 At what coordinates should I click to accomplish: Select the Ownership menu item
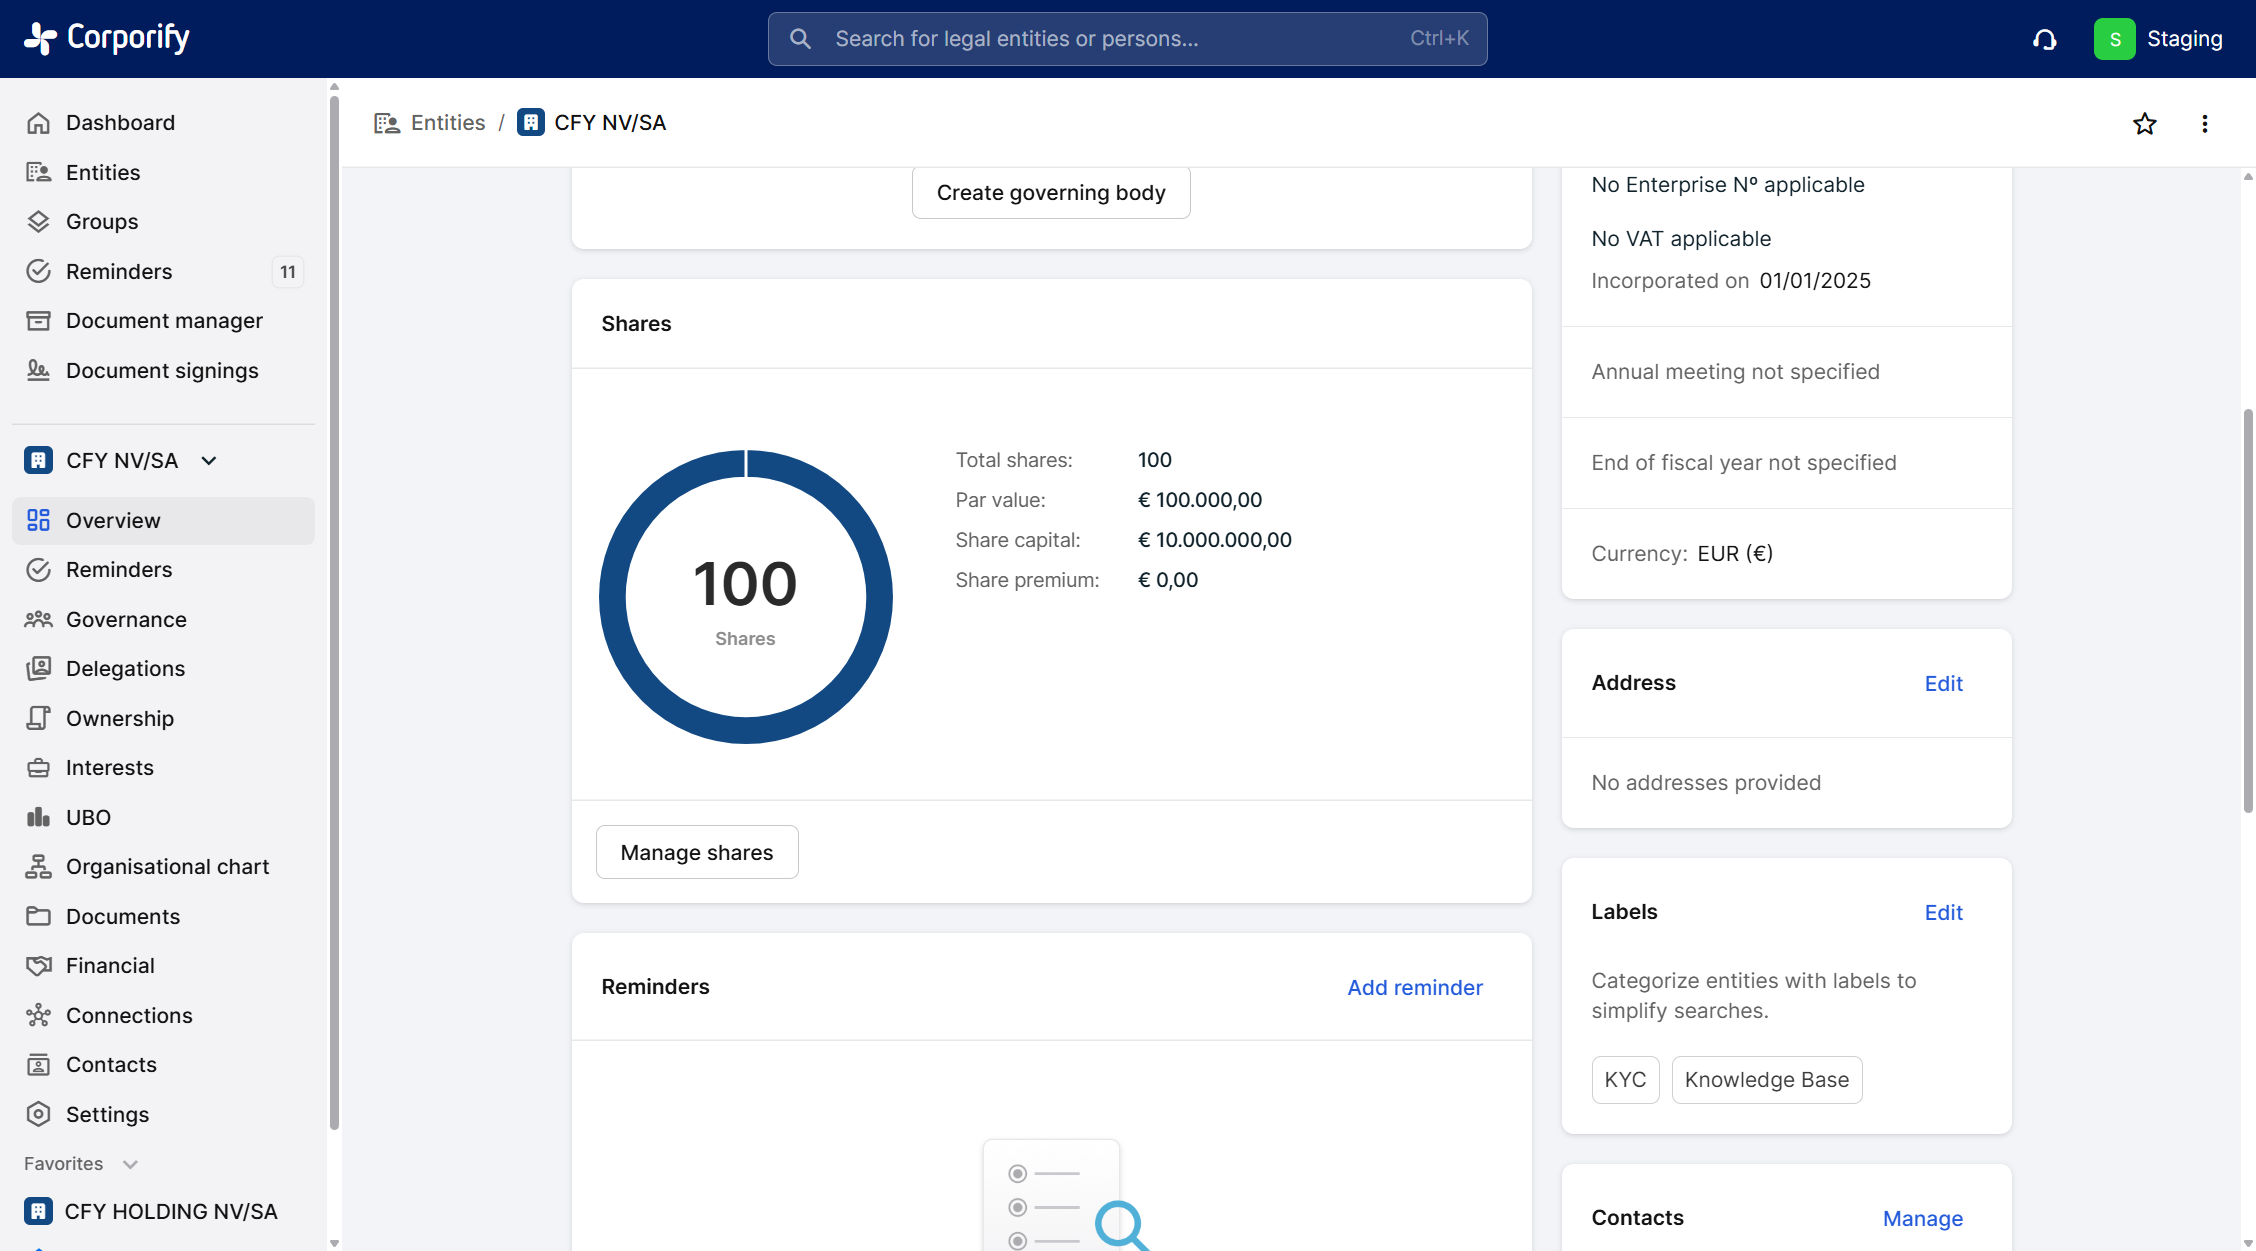(x=119, y=718)
